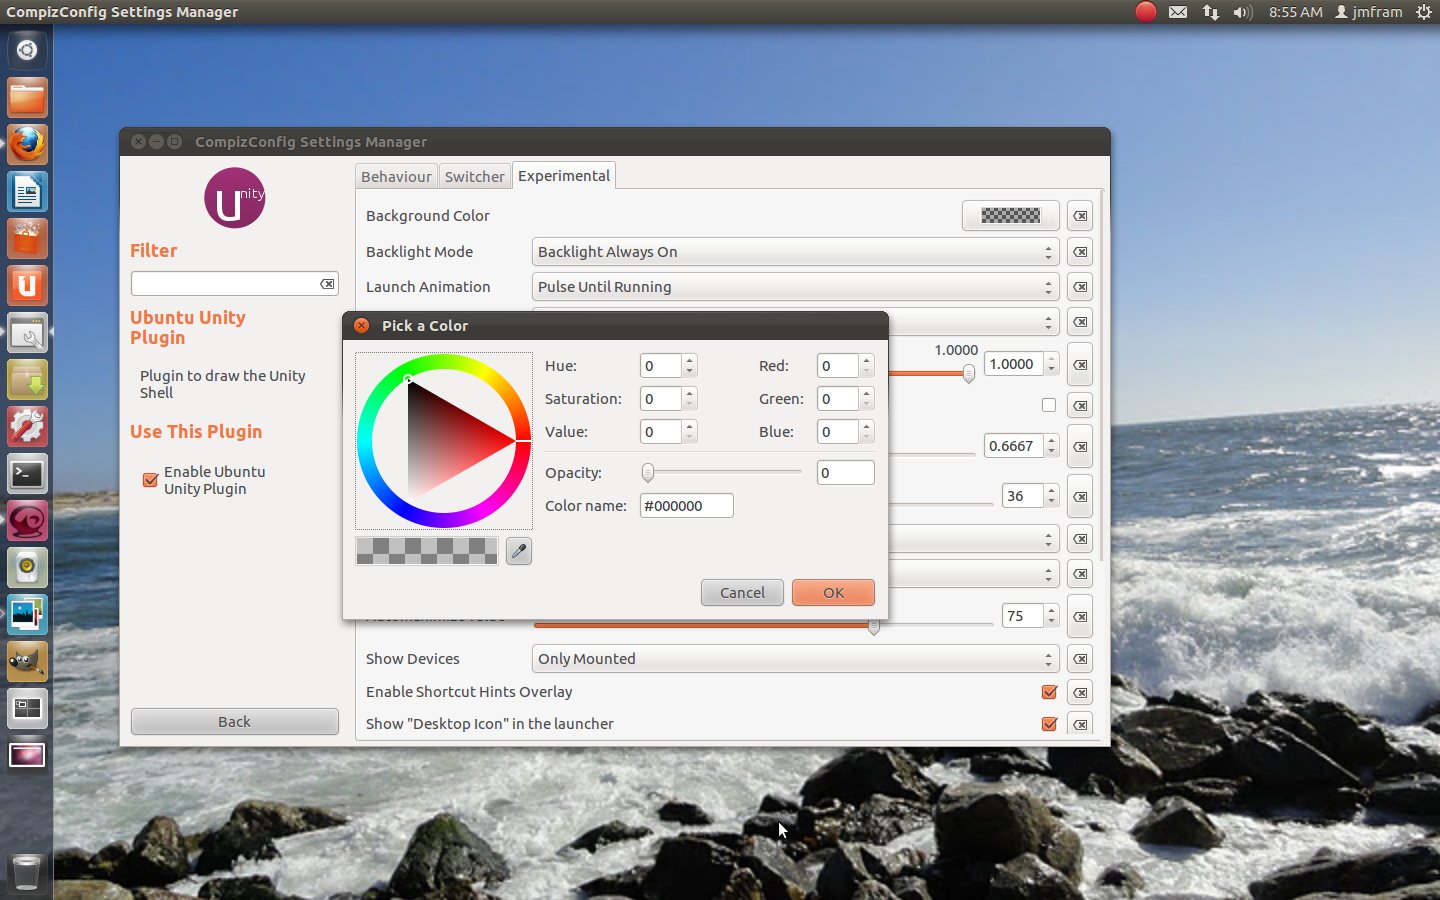Open the Ubuntu Software Center from the dock

tap(27, 238)
